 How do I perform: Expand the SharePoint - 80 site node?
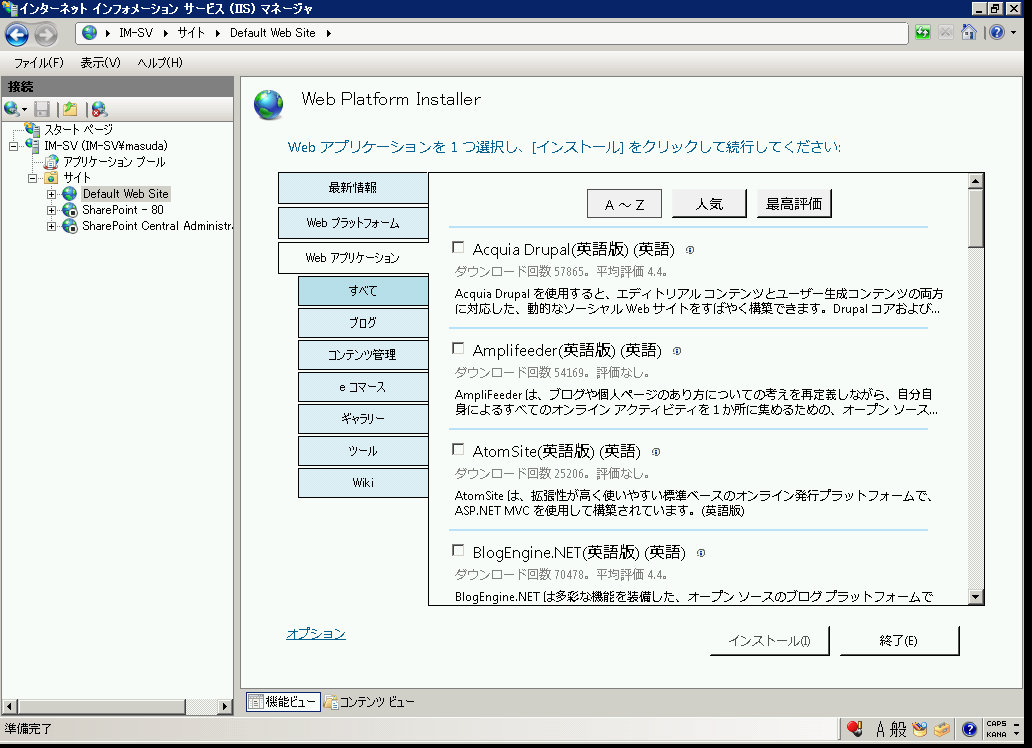tap(52, 210)
